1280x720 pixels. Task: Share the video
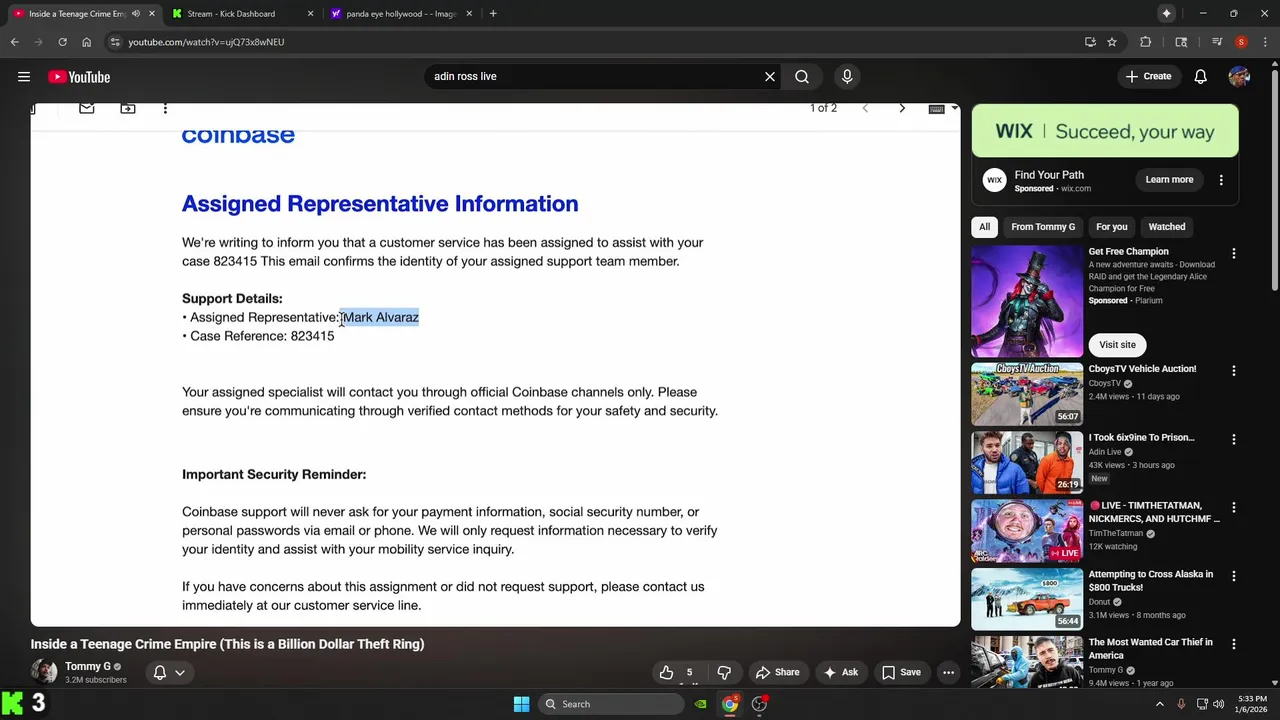(778, 672)
